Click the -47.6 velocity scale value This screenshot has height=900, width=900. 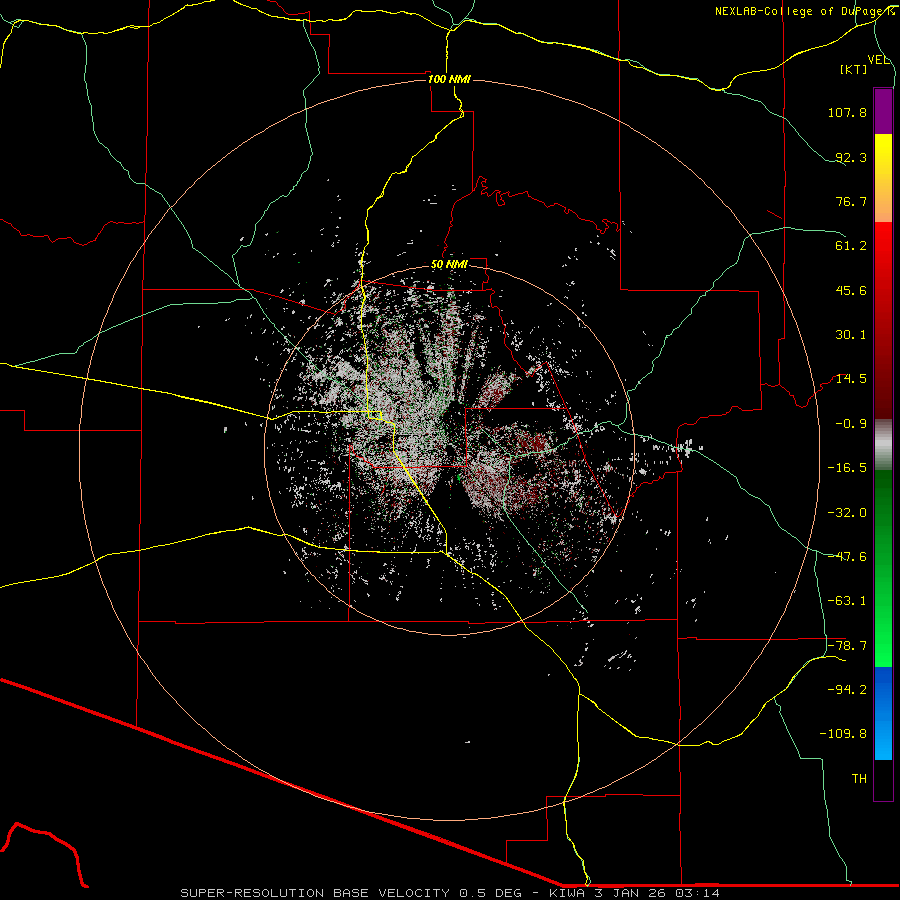[847, 557]
